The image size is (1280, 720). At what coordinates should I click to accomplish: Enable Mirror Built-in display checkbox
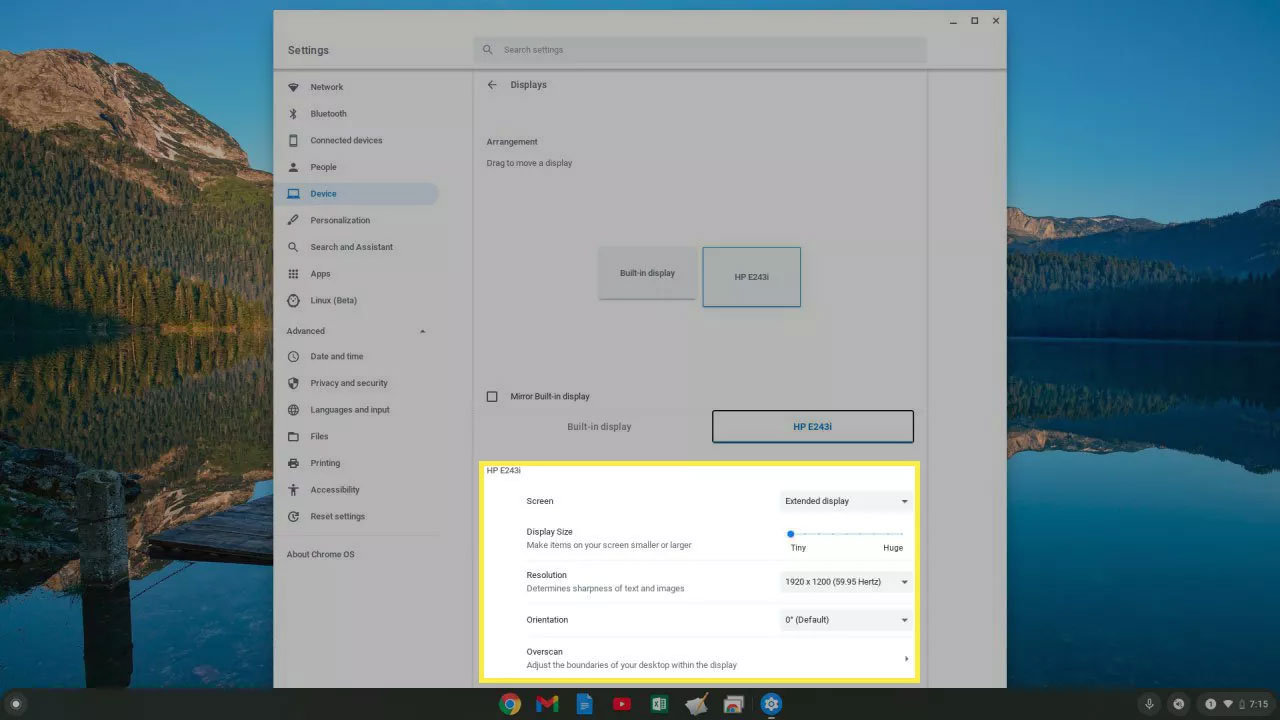point(492,397)
